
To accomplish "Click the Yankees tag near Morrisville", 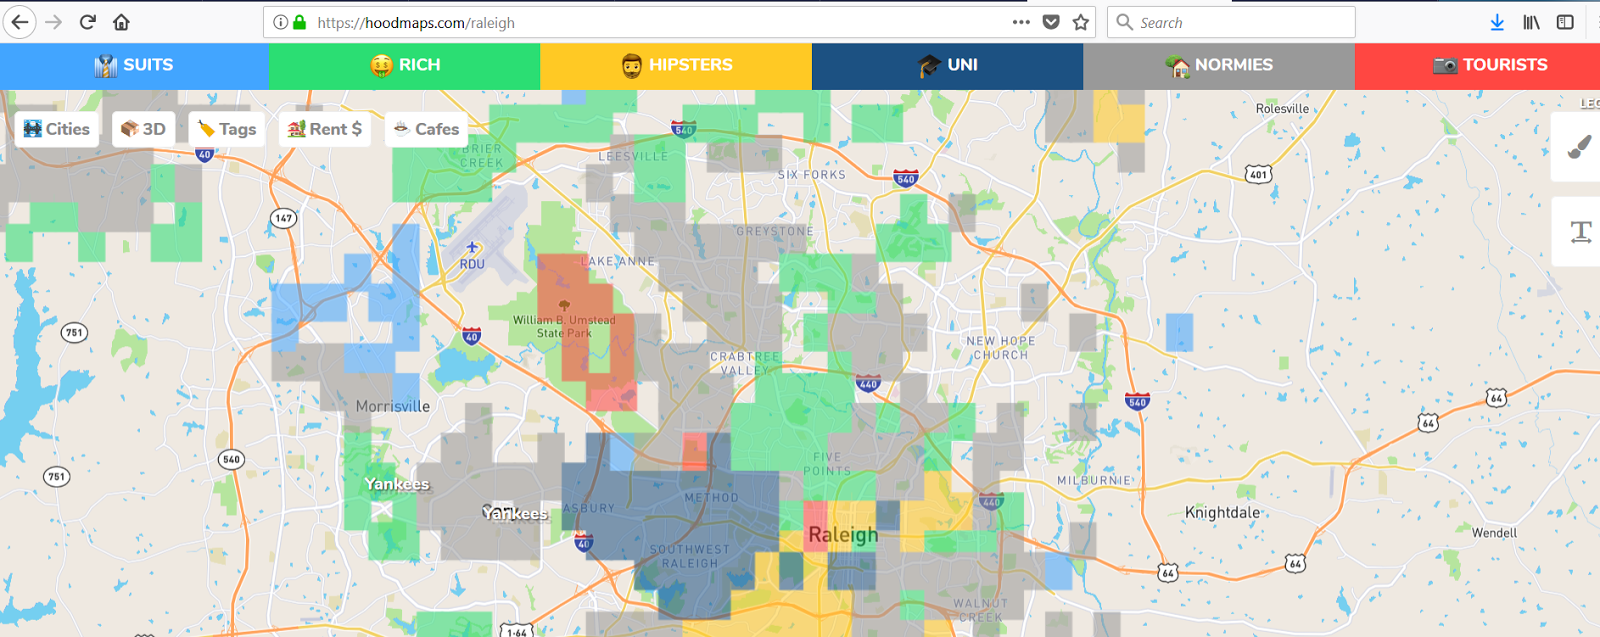I will pyautogui.click(x=397, y=484).
